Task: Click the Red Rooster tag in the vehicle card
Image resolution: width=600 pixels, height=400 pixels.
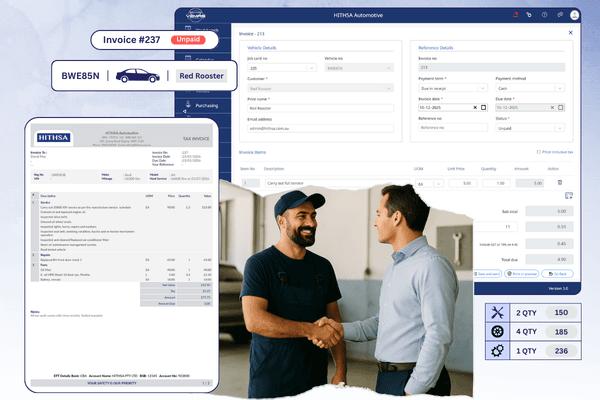Action: click(202, 76)
